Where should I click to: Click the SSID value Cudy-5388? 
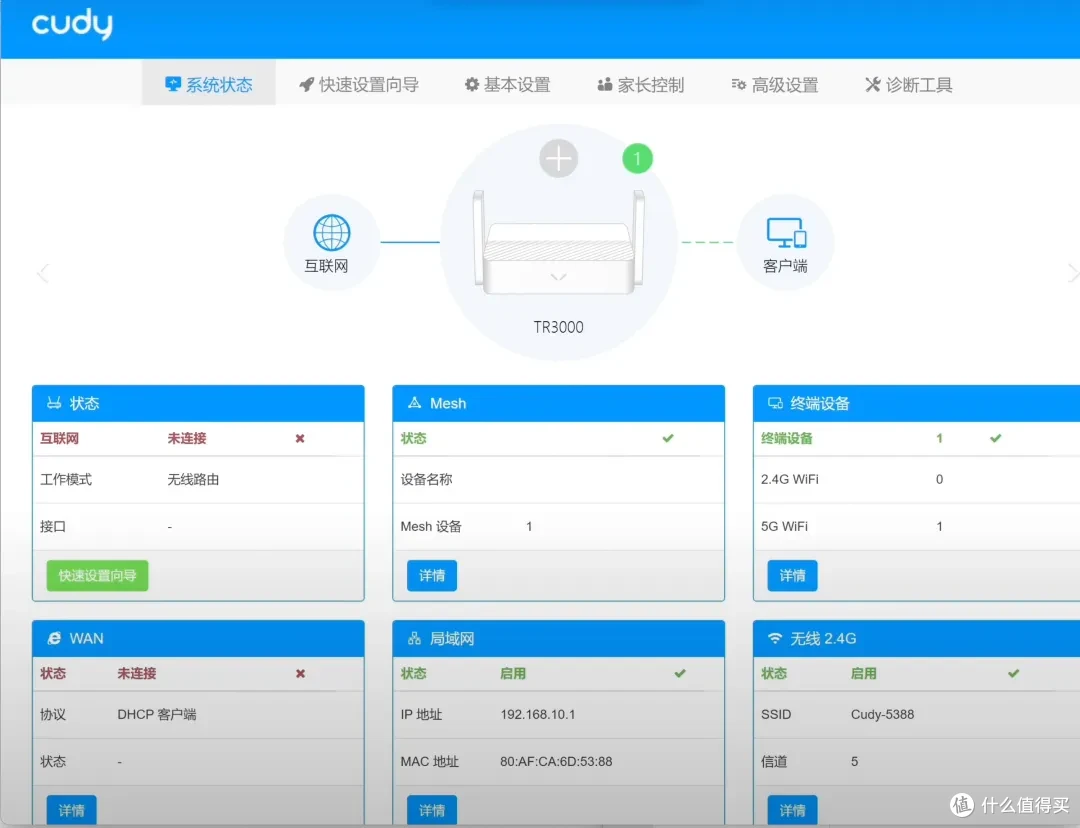(x=882, y=714)
